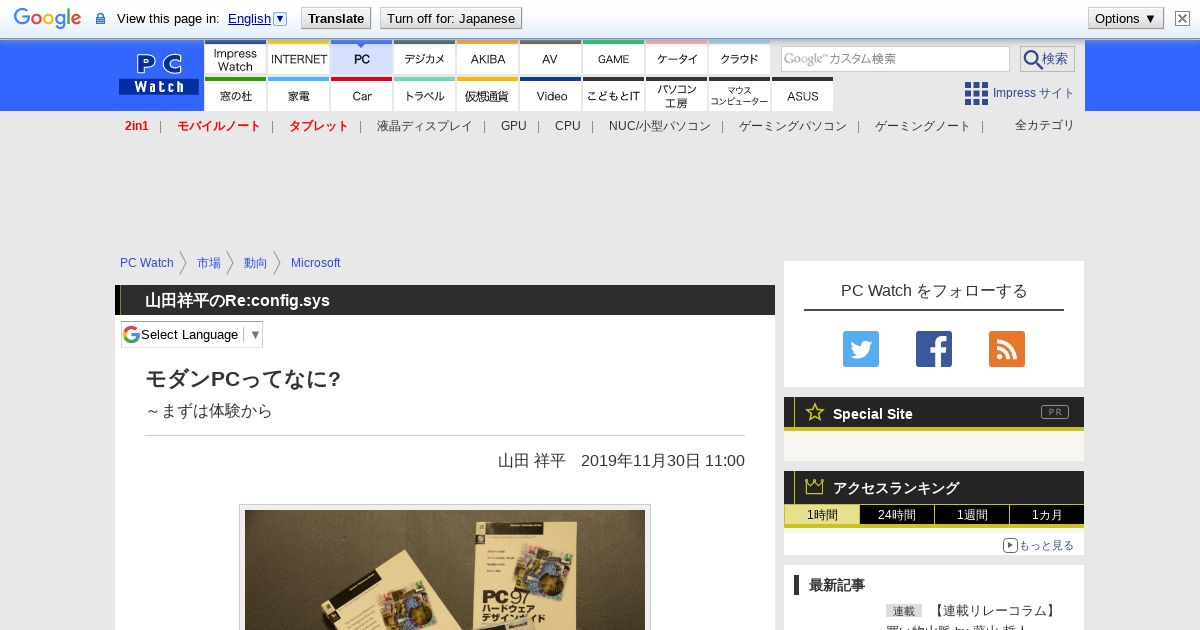Open the 2in1 category link

pos(137,126)
